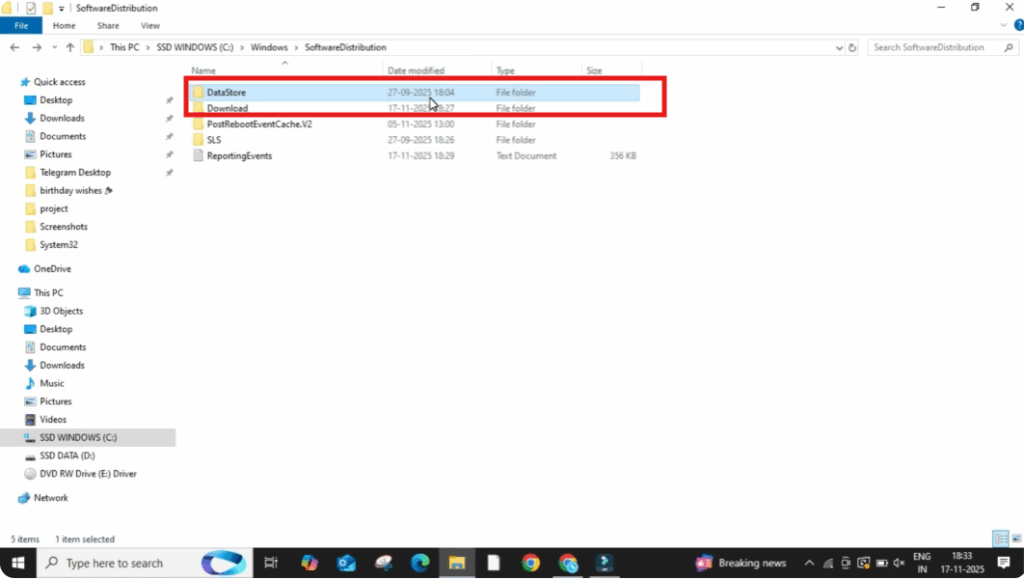
Task: Open Google Chrome from the taskbar
Action: click(531, 563)
